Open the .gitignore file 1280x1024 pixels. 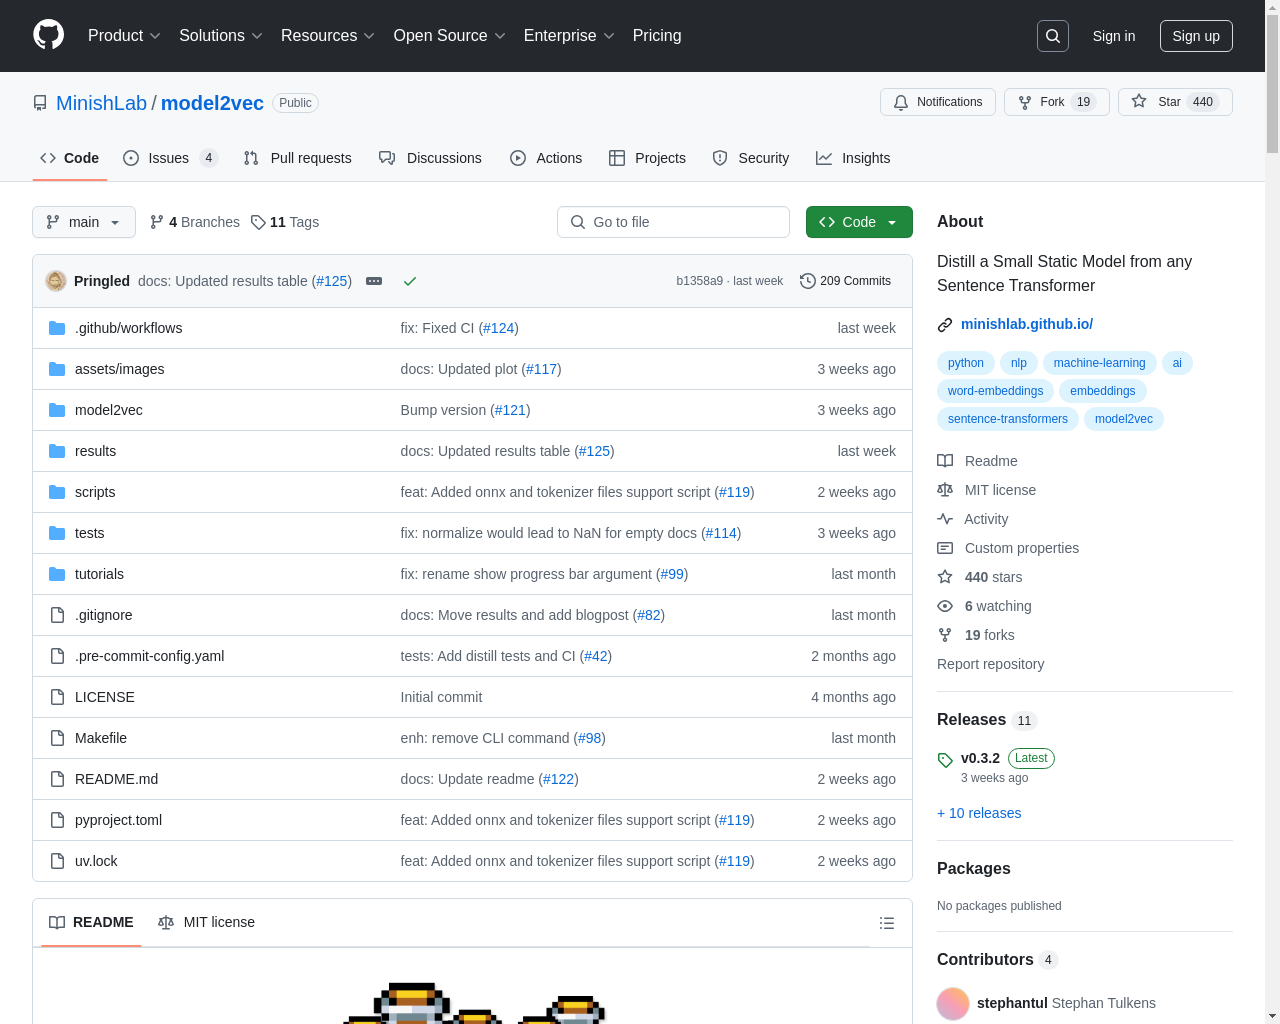pos(103,615)
